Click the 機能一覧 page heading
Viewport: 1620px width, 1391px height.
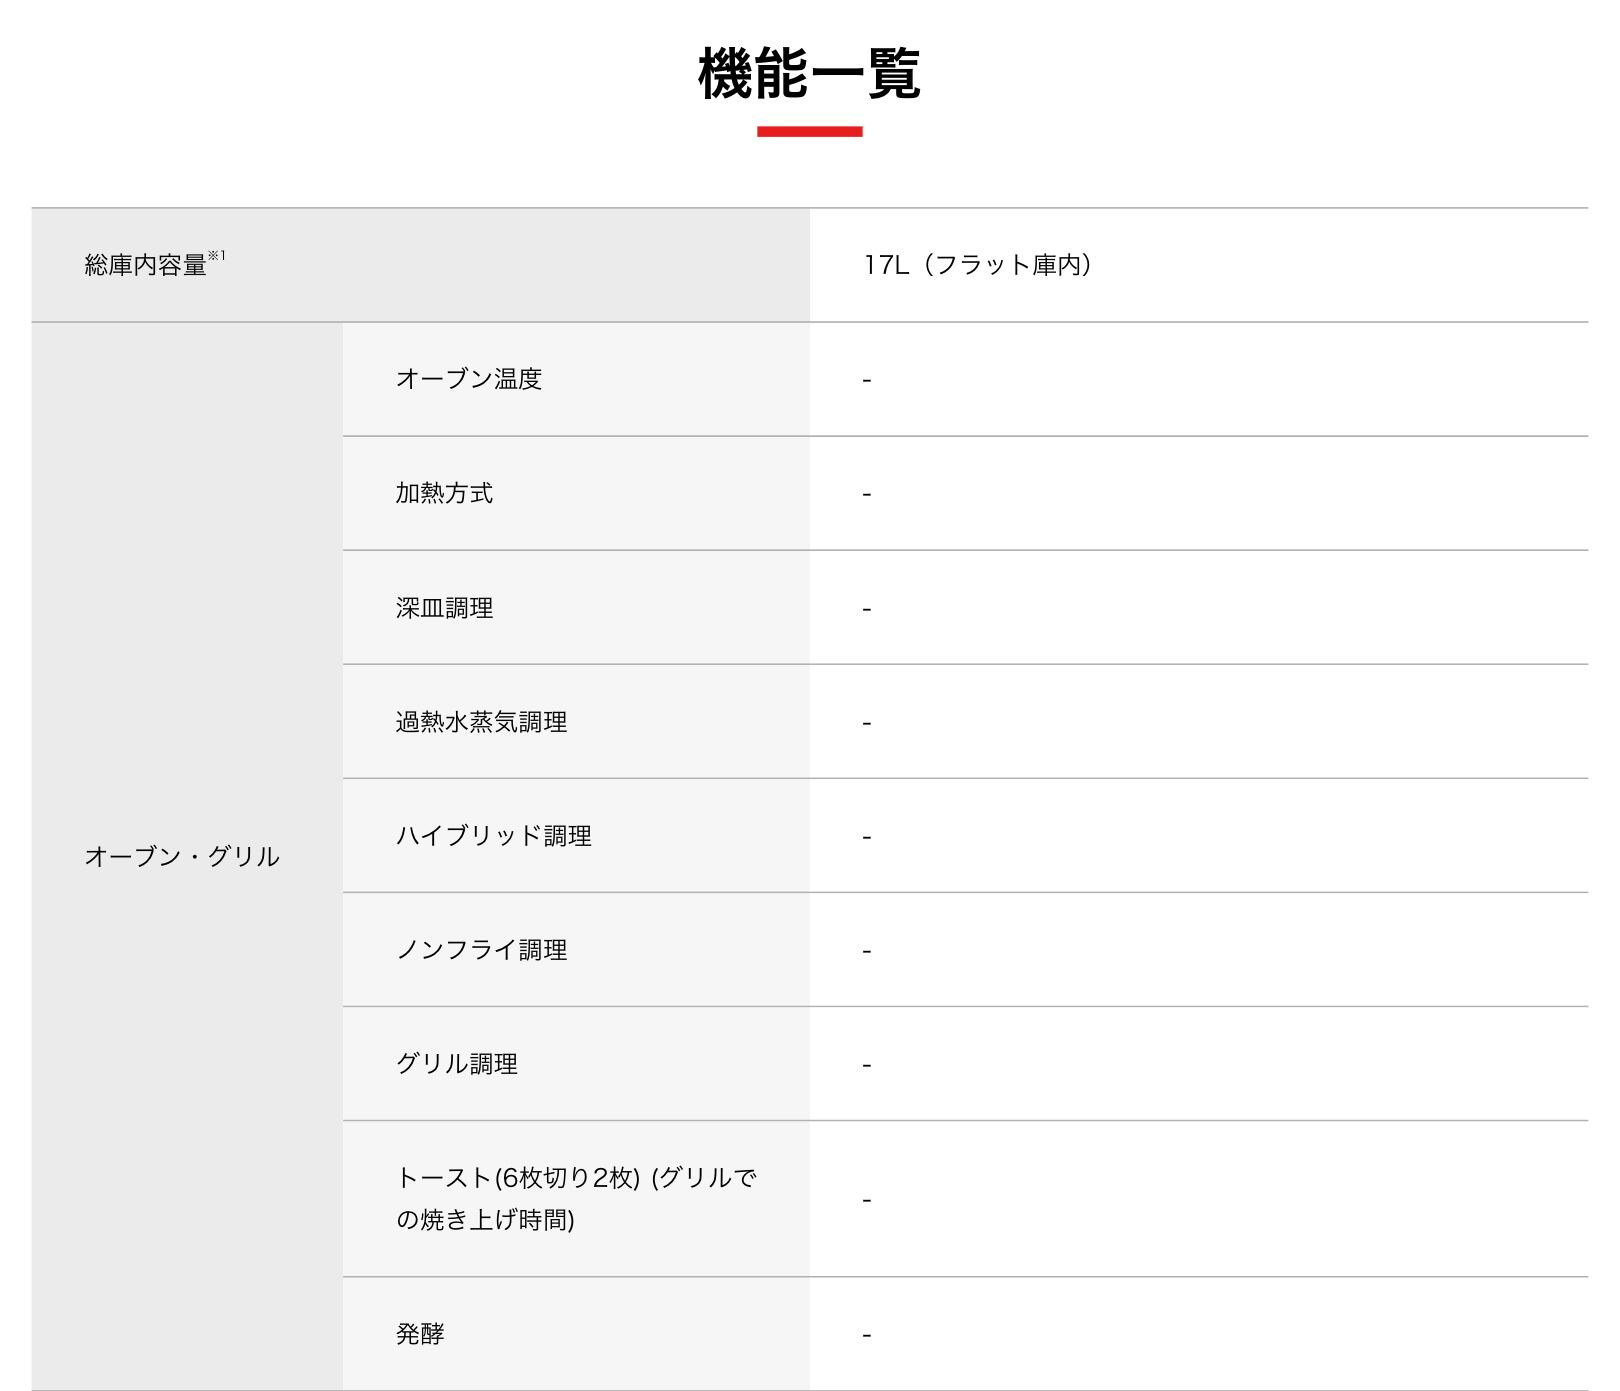pos(809,73)
